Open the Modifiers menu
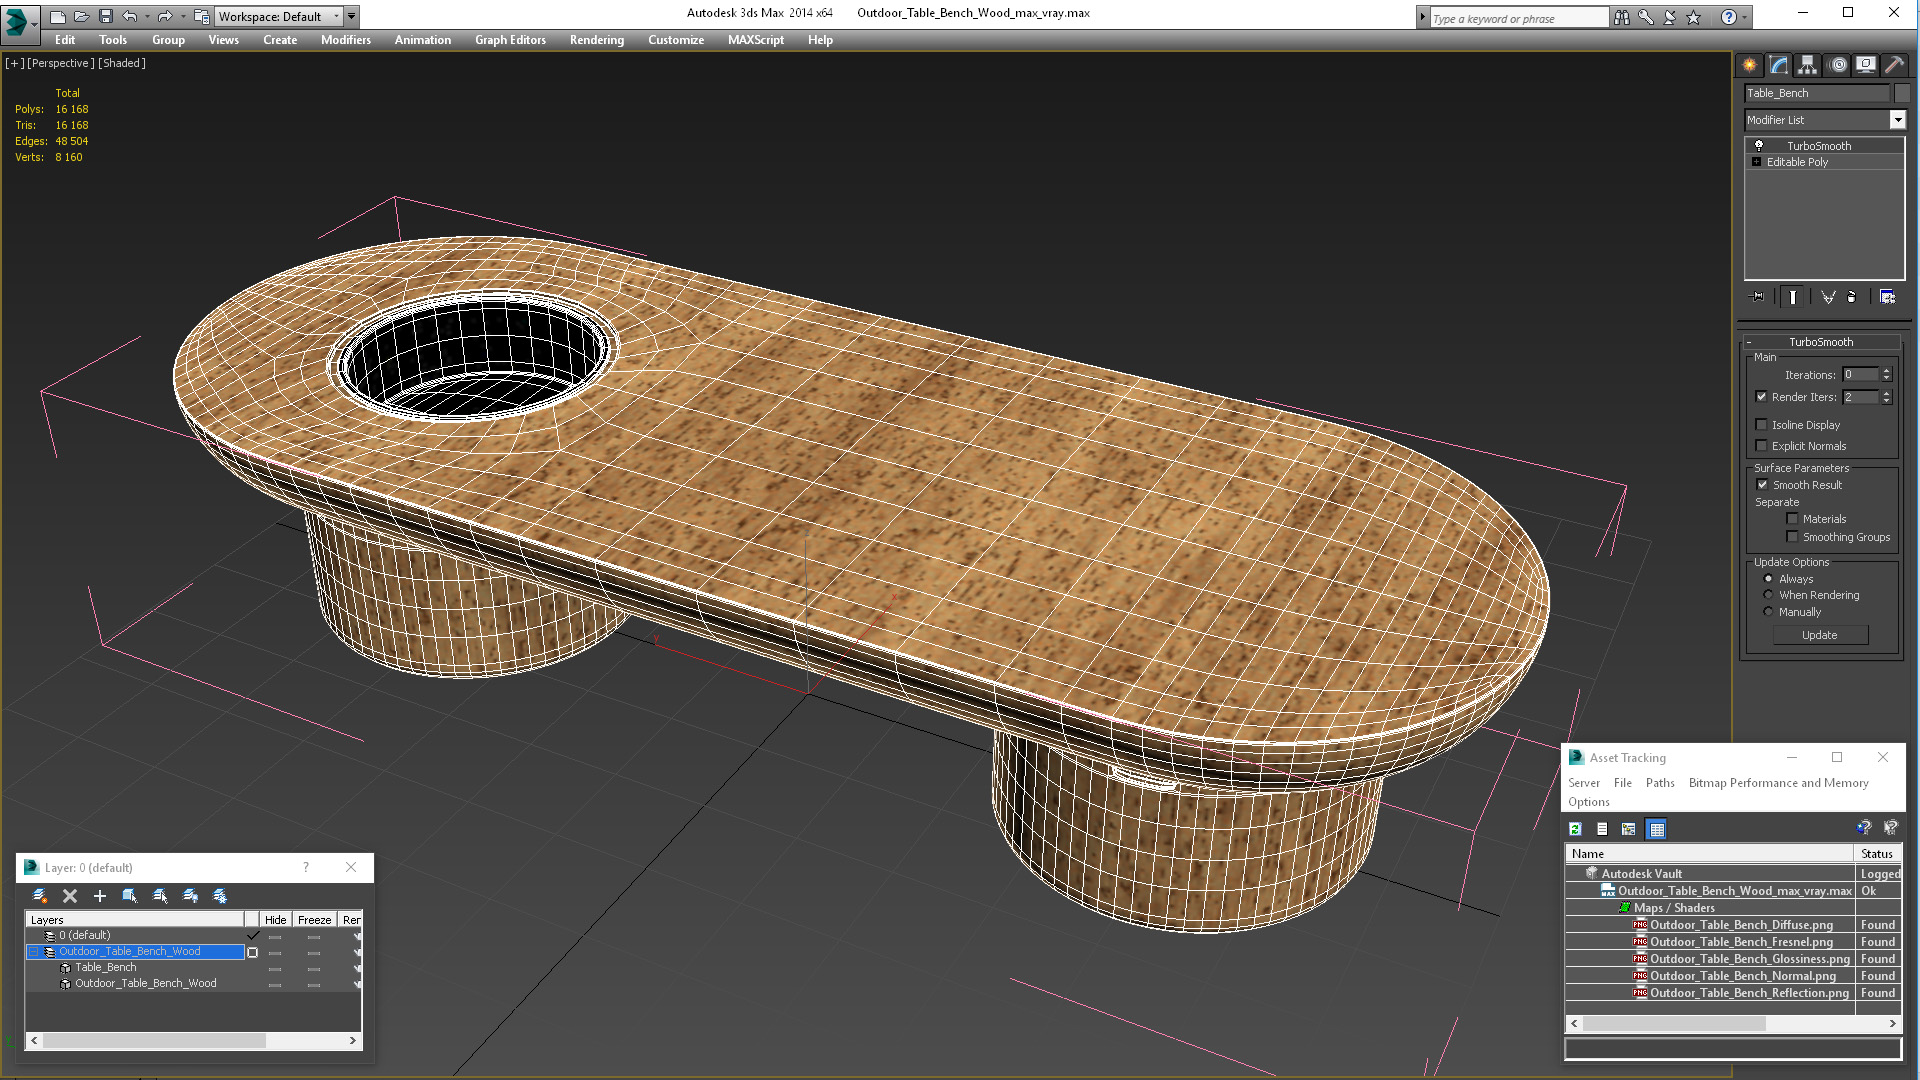Screen dimensions: 1920x1080 click(x=344, y=40)
